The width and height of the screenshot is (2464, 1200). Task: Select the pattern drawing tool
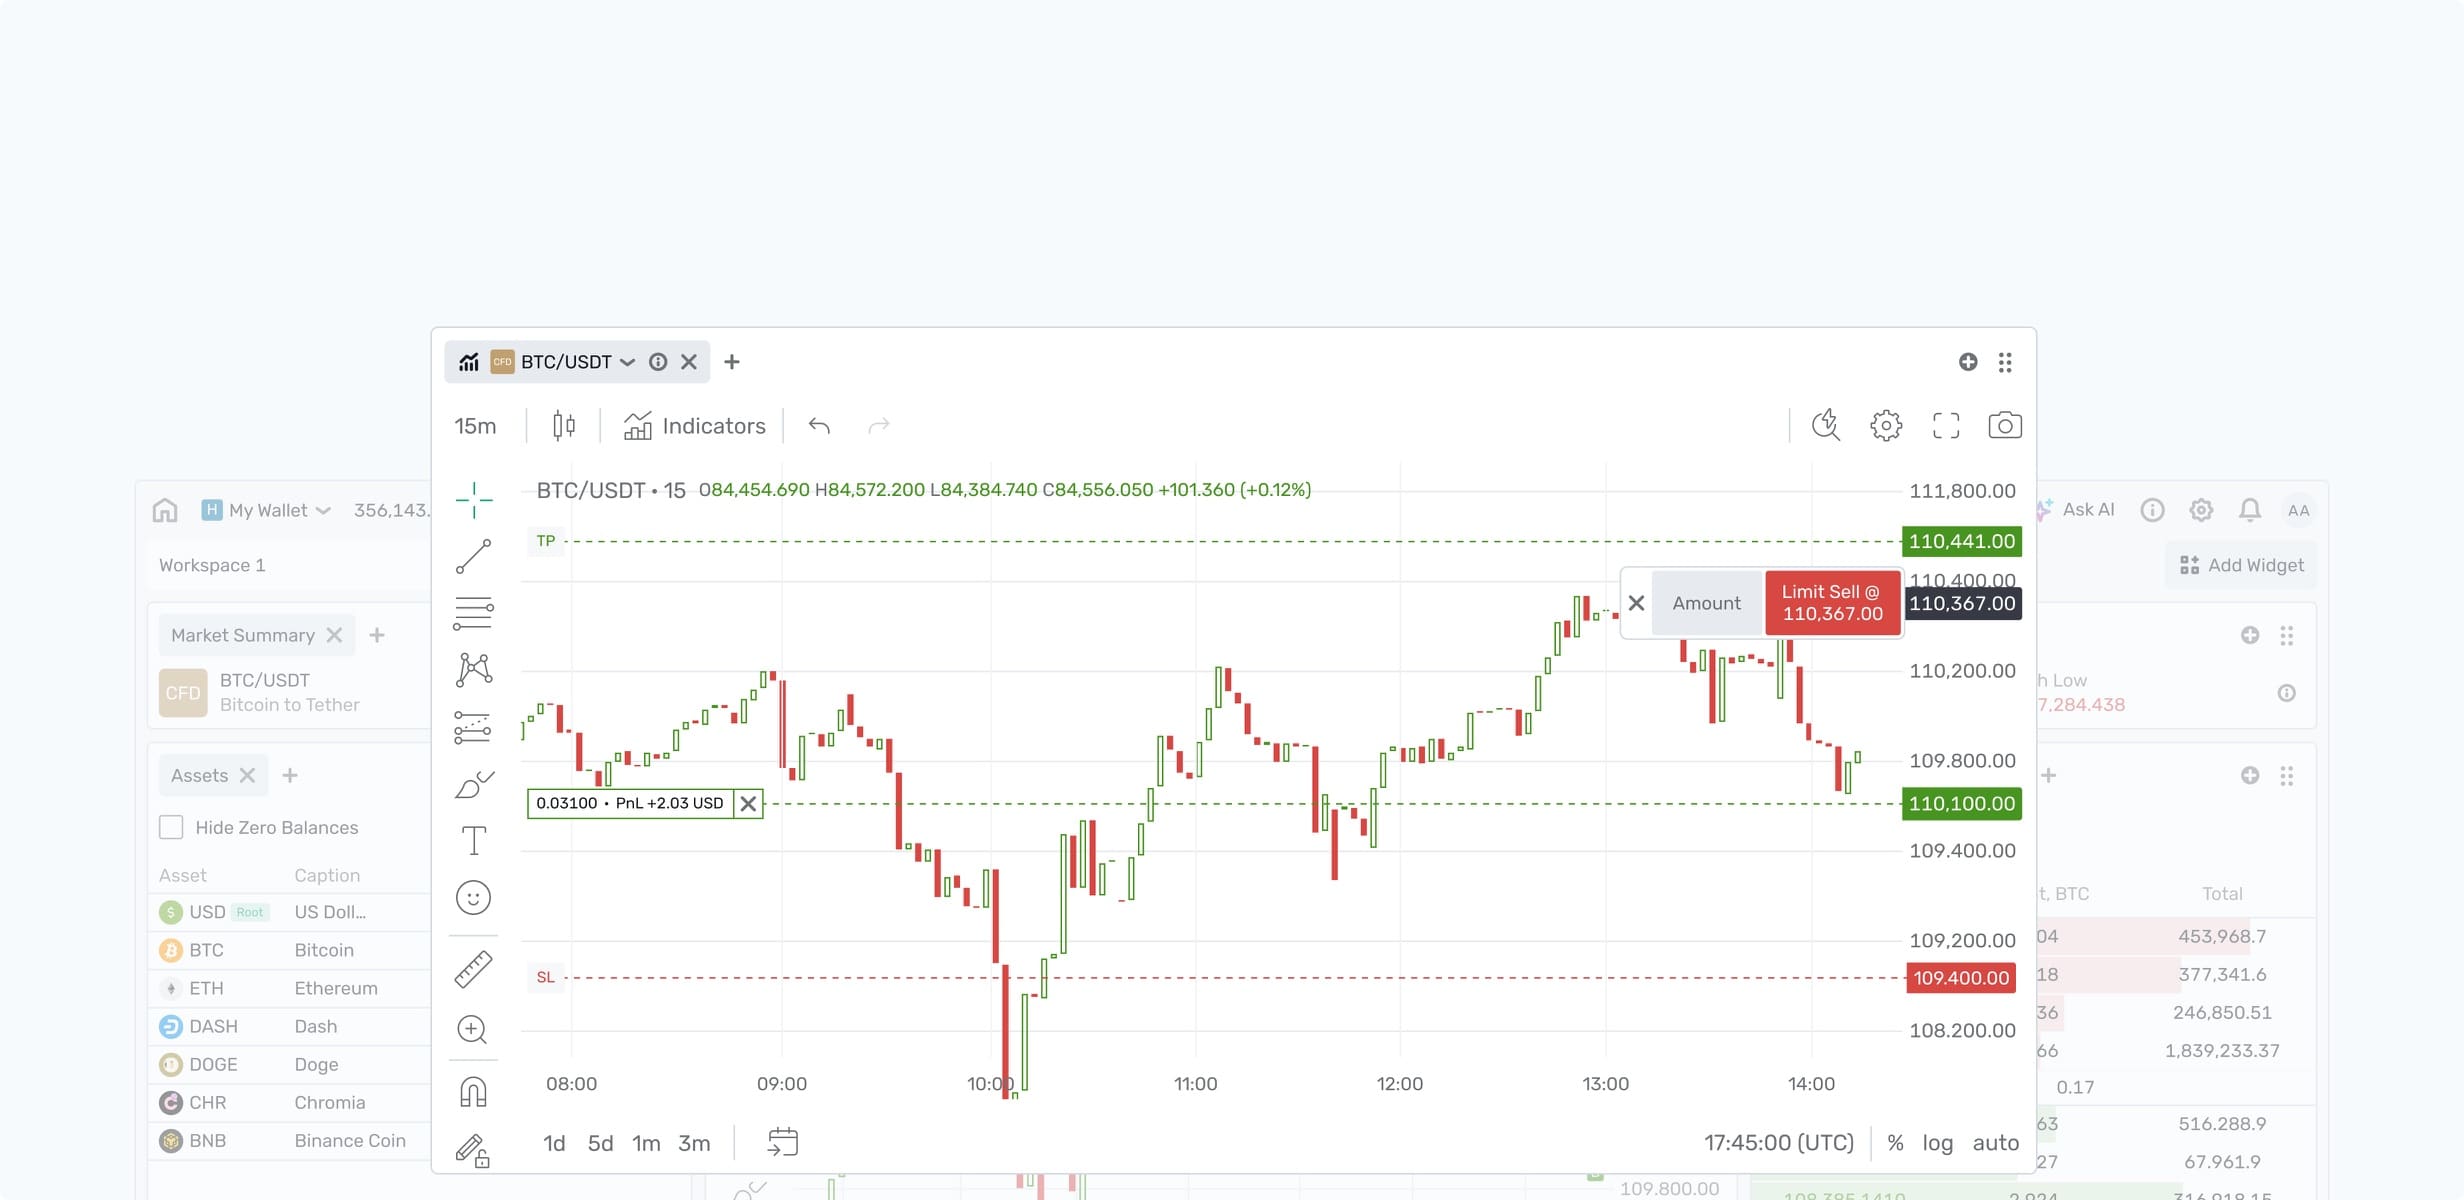tap(474, 670)
